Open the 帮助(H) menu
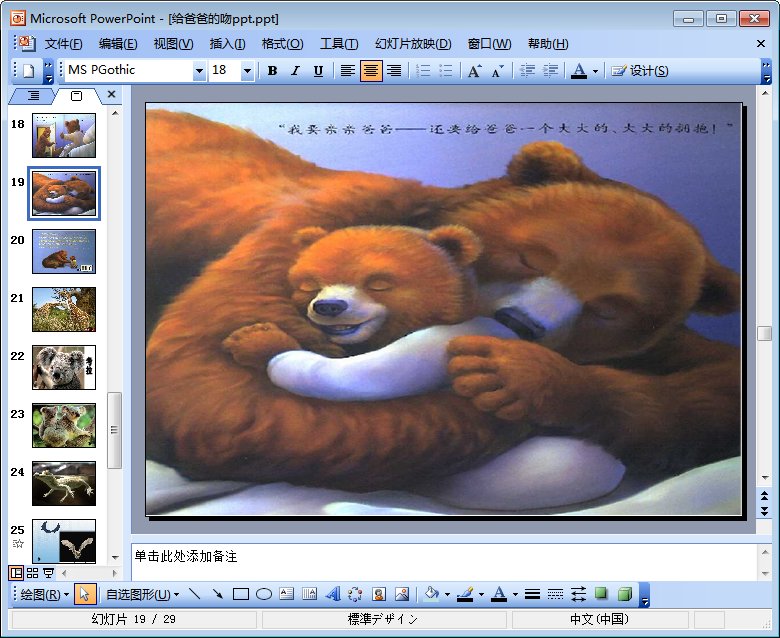The image size is (780, 638). point(548,44)
